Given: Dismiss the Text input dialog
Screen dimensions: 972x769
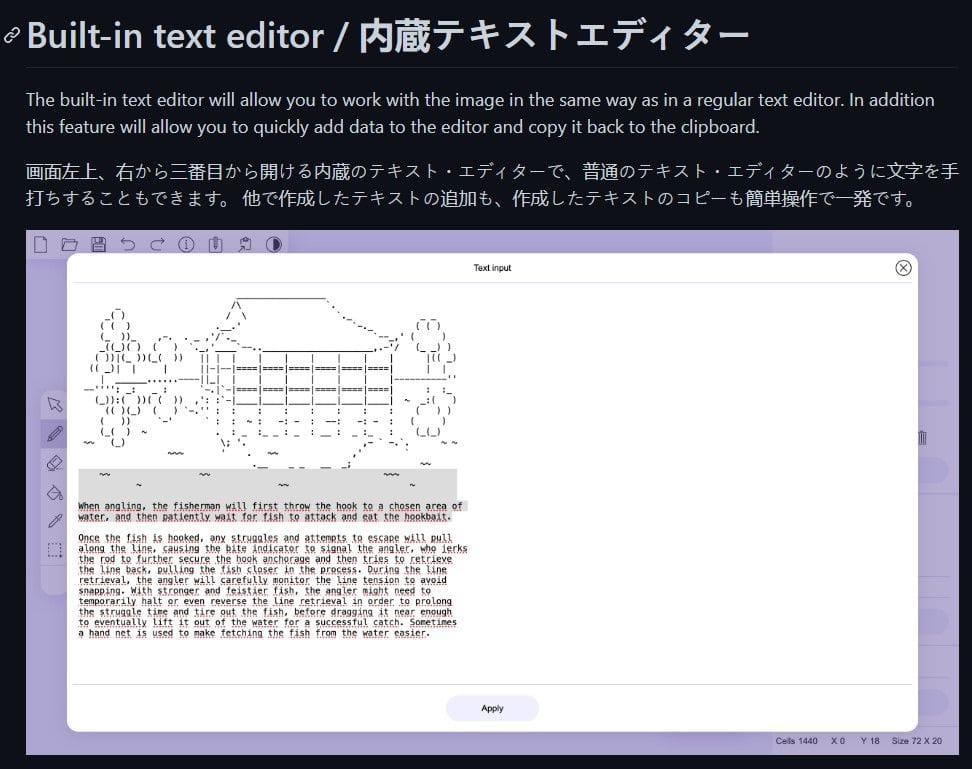Looking at the screenshot, I should [x=904, y=267].
